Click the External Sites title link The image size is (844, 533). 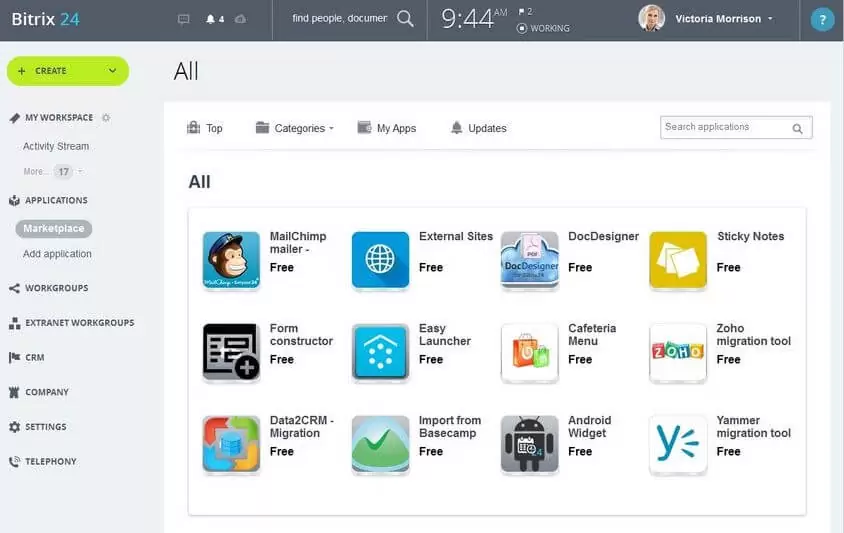point(456,236)
